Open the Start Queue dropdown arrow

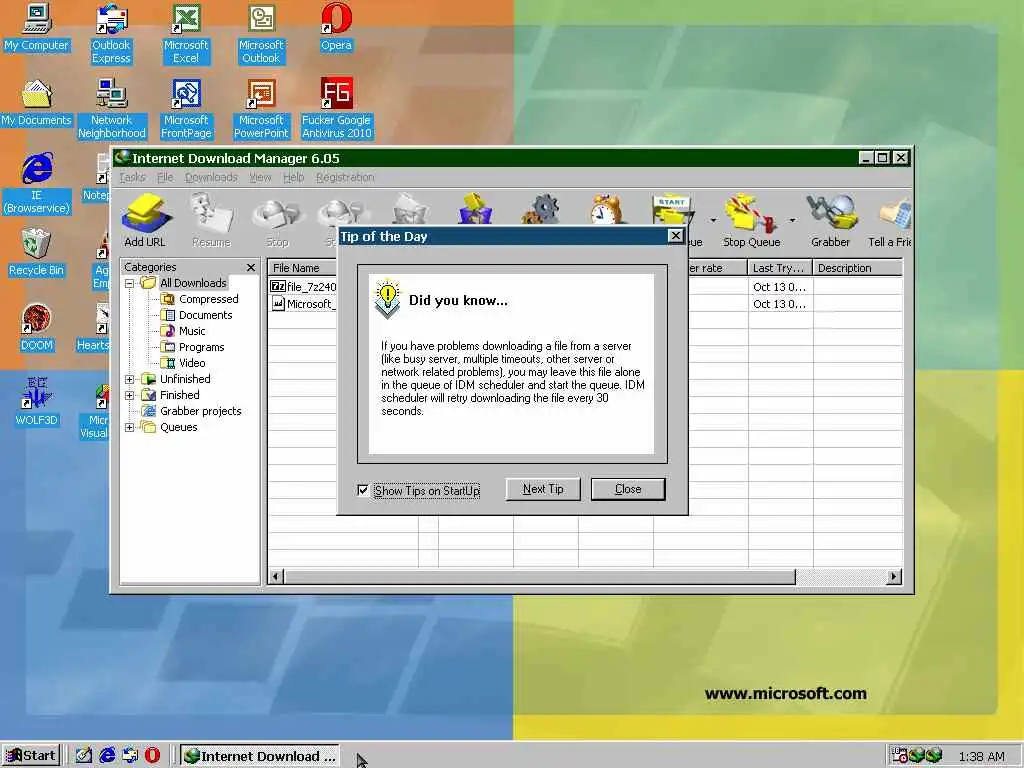coord(713,221)
